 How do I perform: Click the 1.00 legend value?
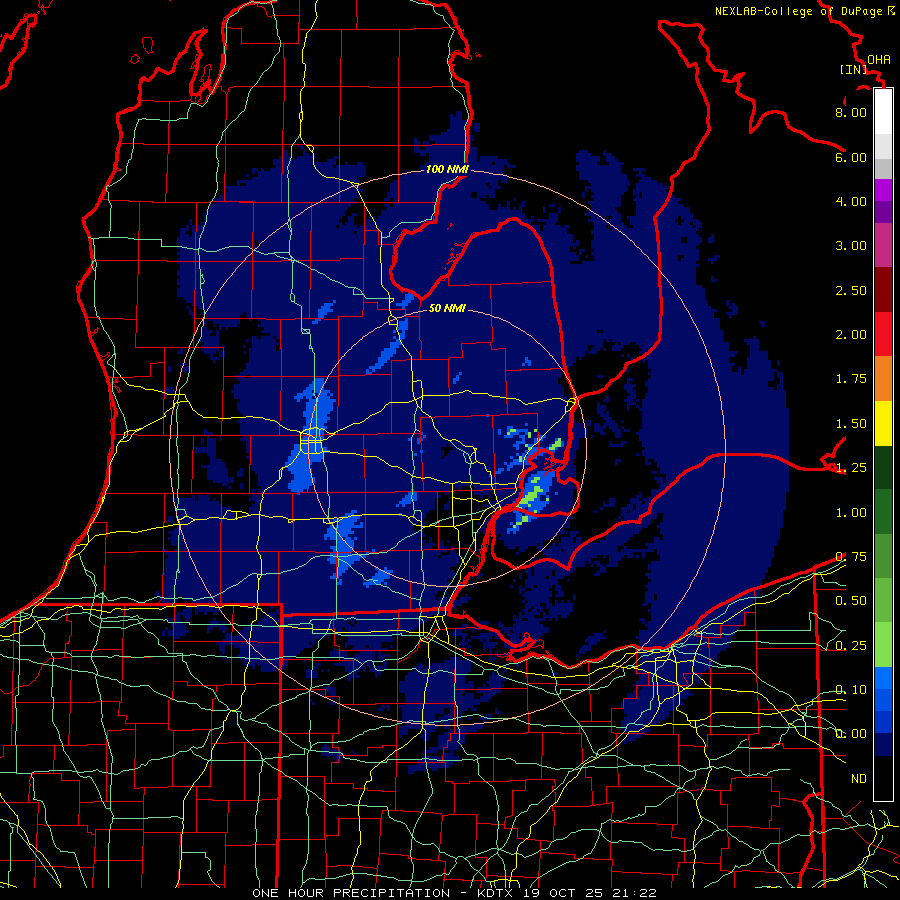point(851,513)
